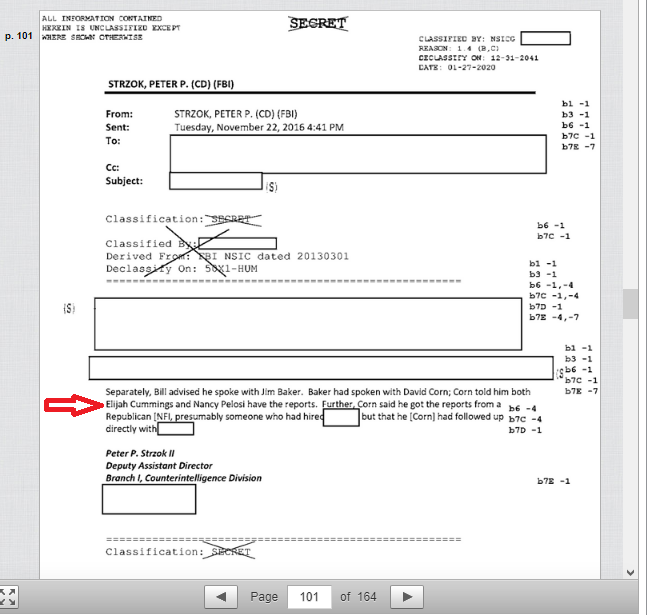The image size is (647, 615).
Task: Click the 'p. 101' page label
Action: 19,36
